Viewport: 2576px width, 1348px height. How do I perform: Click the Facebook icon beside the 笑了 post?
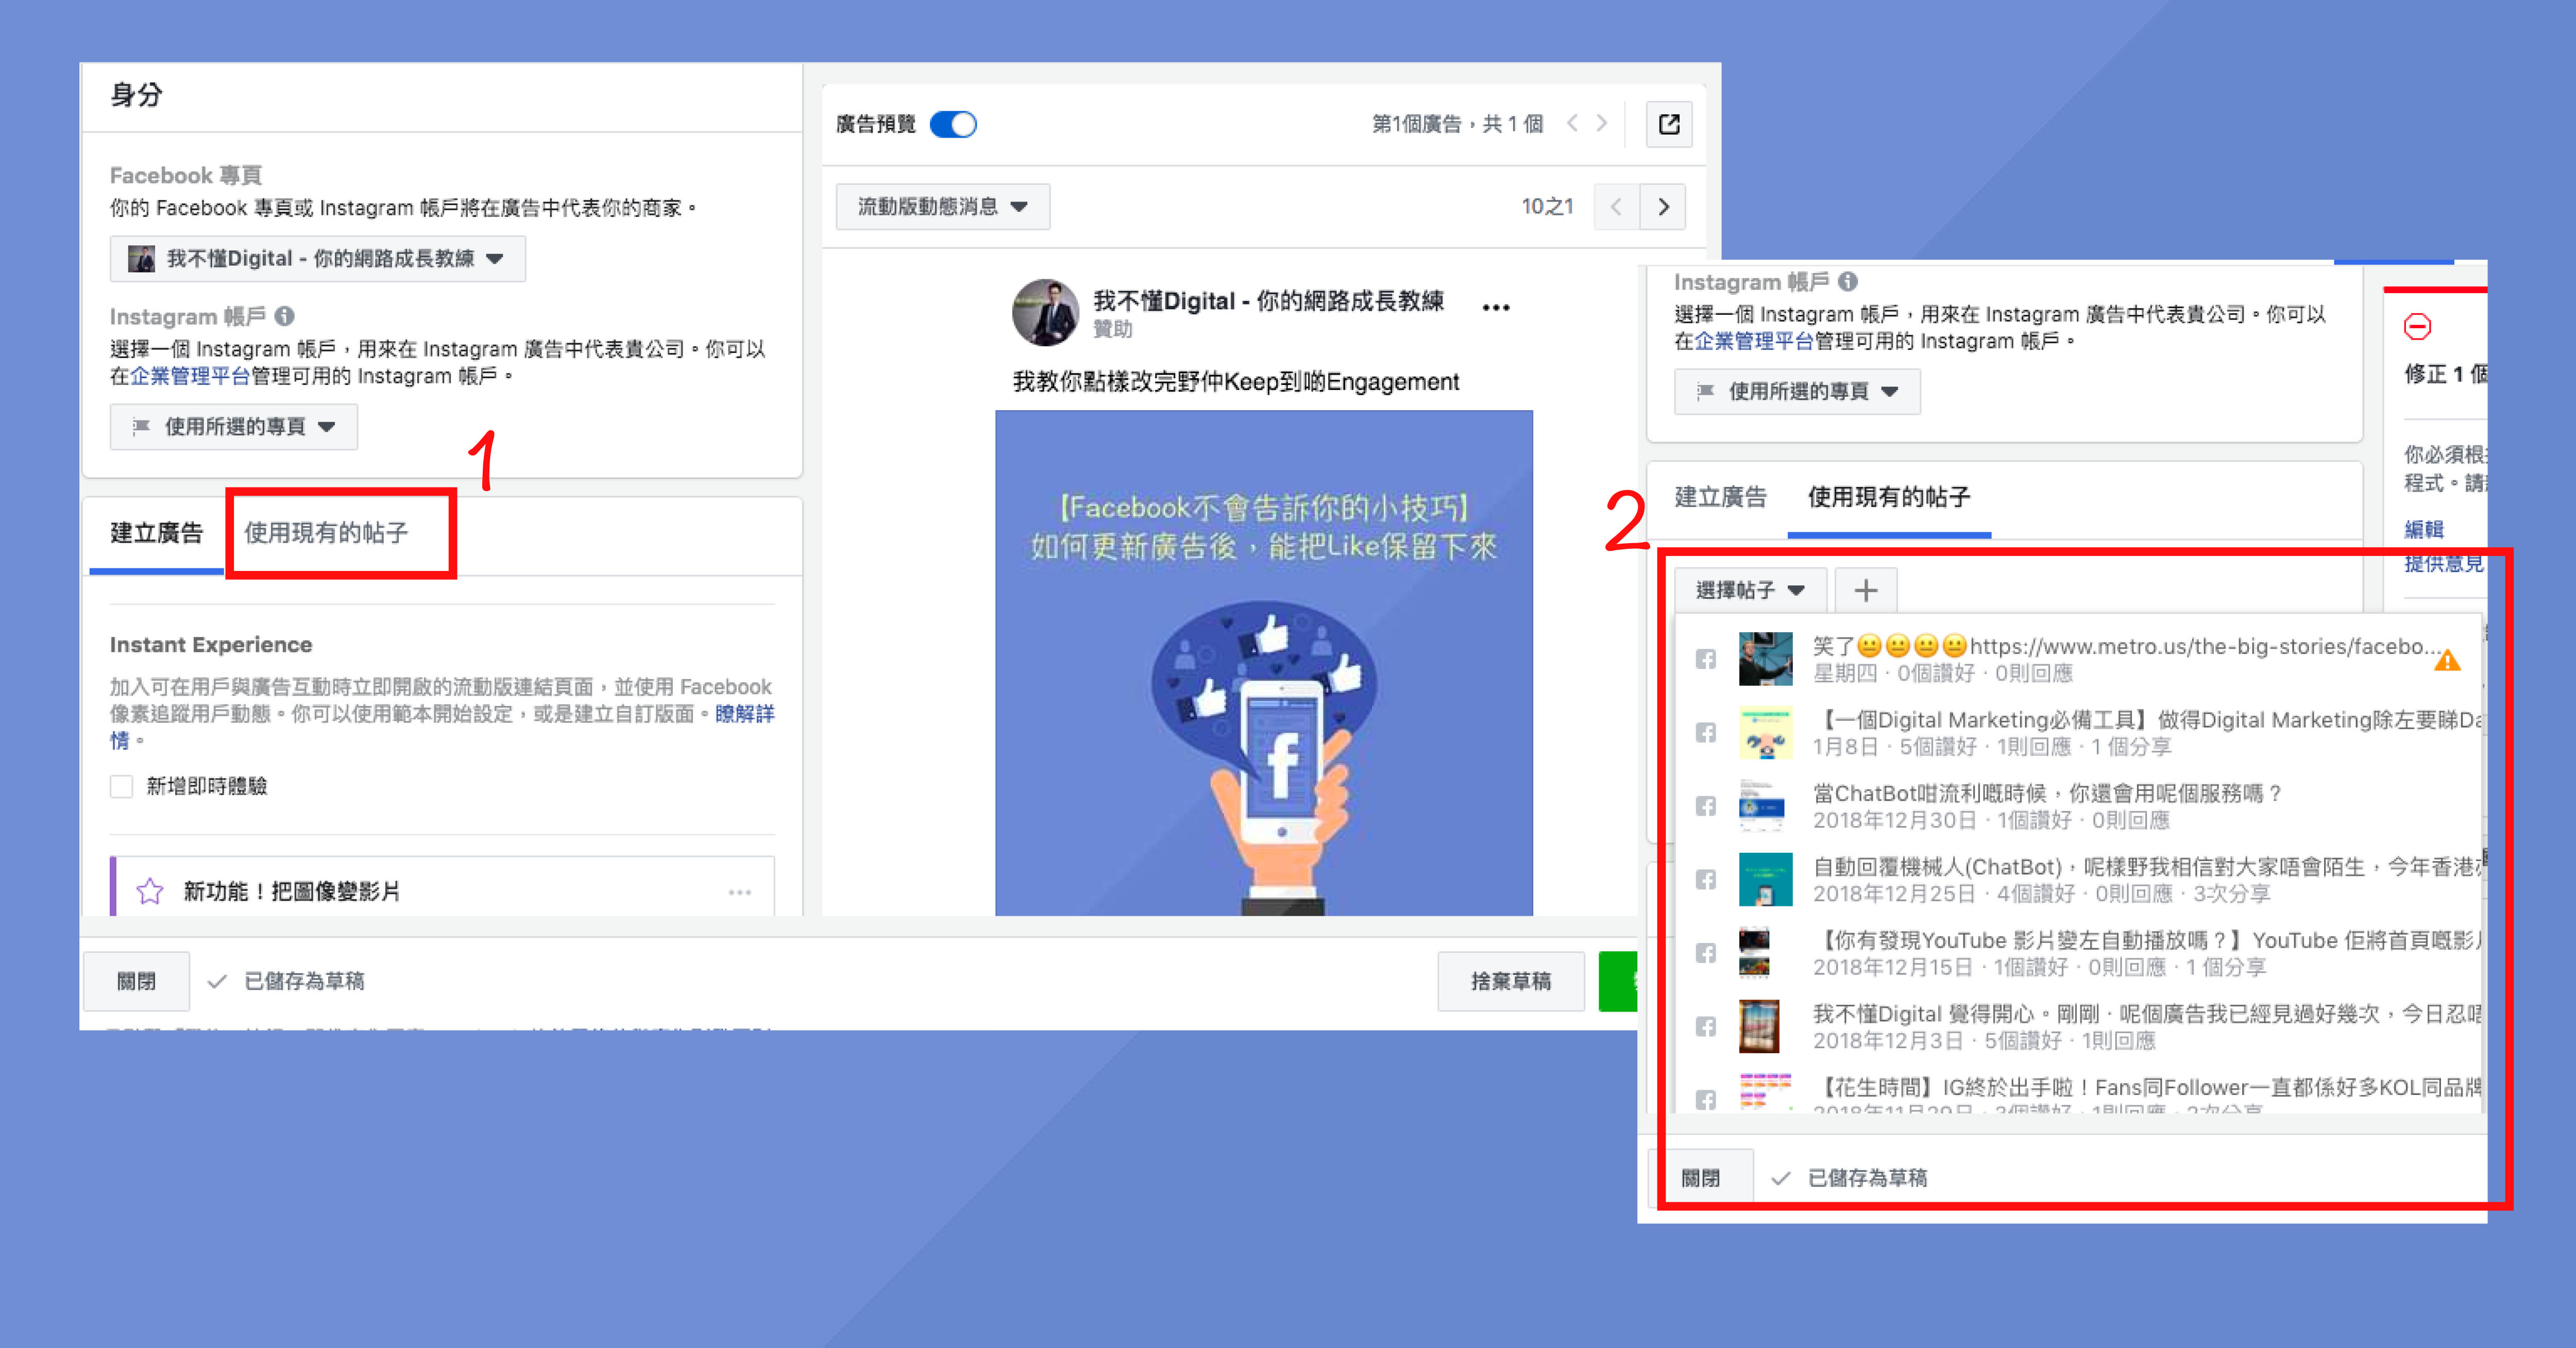1706,659
